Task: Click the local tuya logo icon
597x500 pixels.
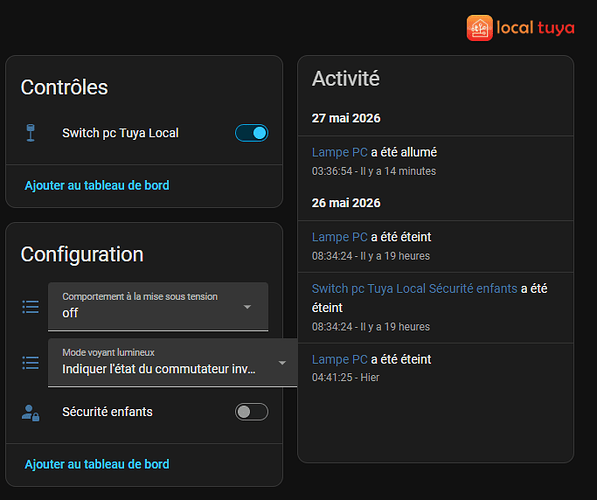Action: (x=479, y=28)
